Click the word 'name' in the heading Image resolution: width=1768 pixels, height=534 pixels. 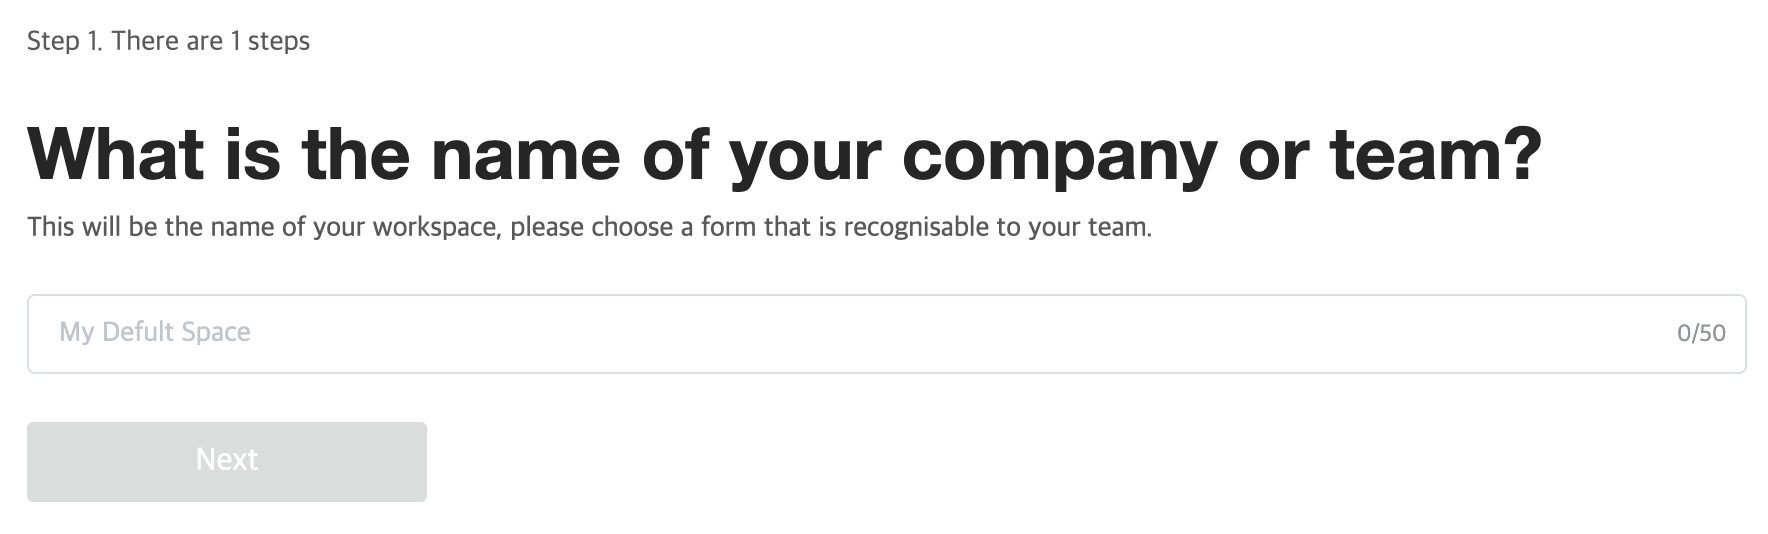525,155
